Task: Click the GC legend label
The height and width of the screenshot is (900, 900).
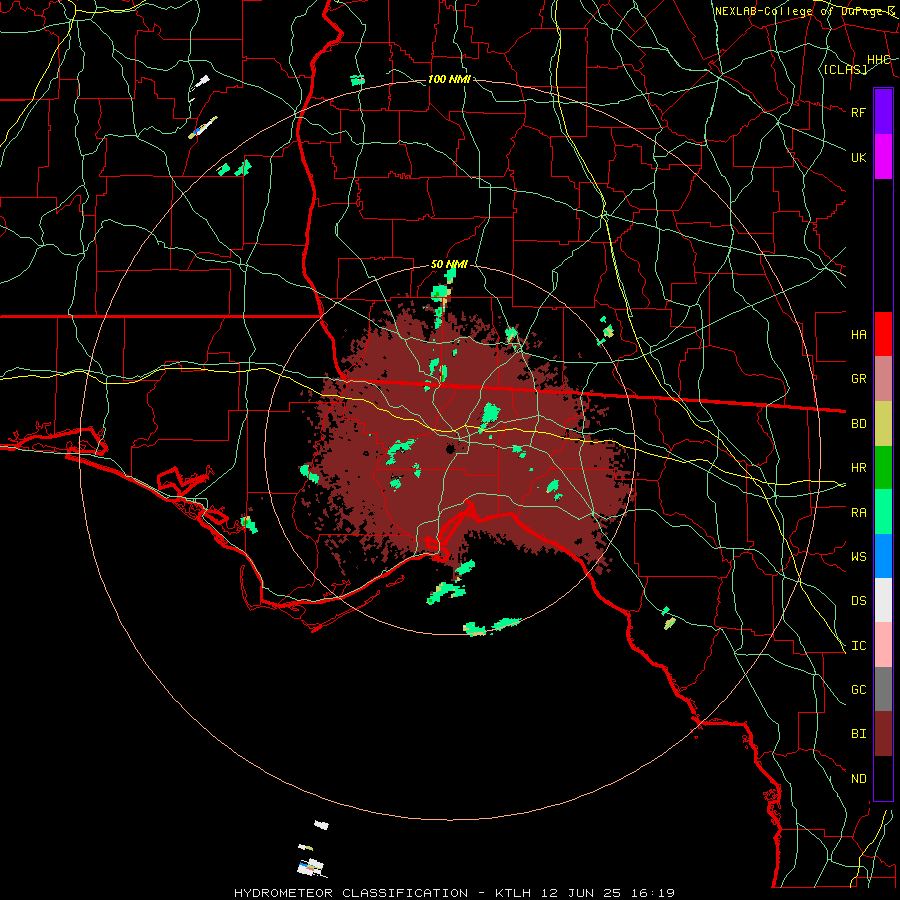Action: [859, 690]
